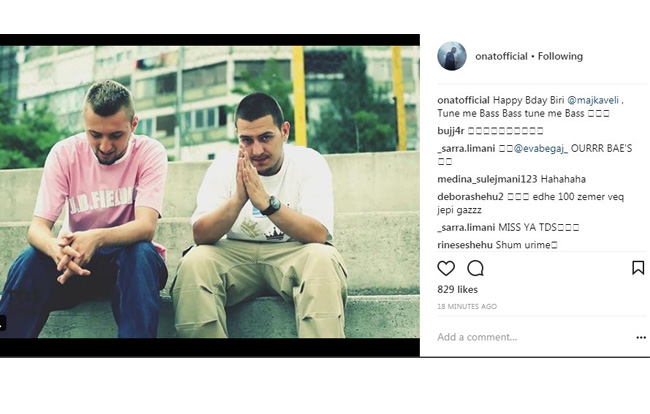Save the post with the bookmark icon
Image resolution: width=650 pixels, height=414 pixels.
(638, 268)
